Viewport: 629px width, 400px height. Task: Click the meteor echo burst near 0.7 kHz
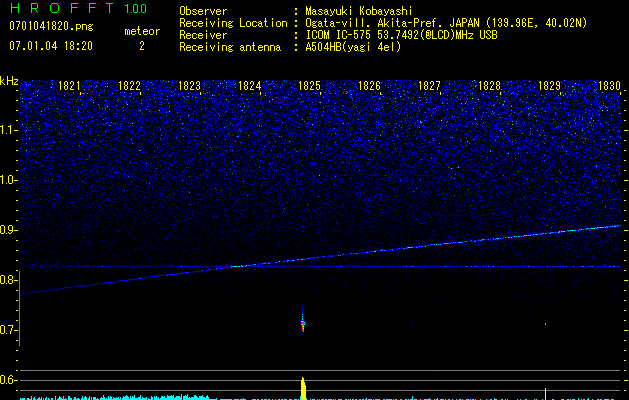coord(302,322)
